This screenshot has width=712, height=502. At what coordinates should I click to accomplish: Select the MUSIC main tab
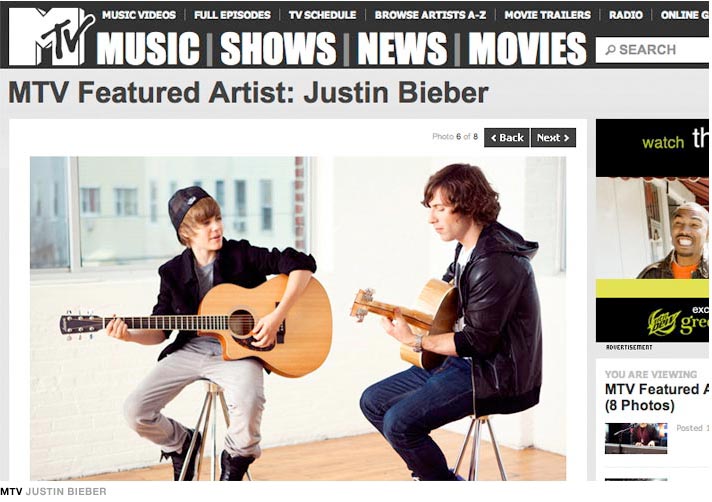(148, 49)
